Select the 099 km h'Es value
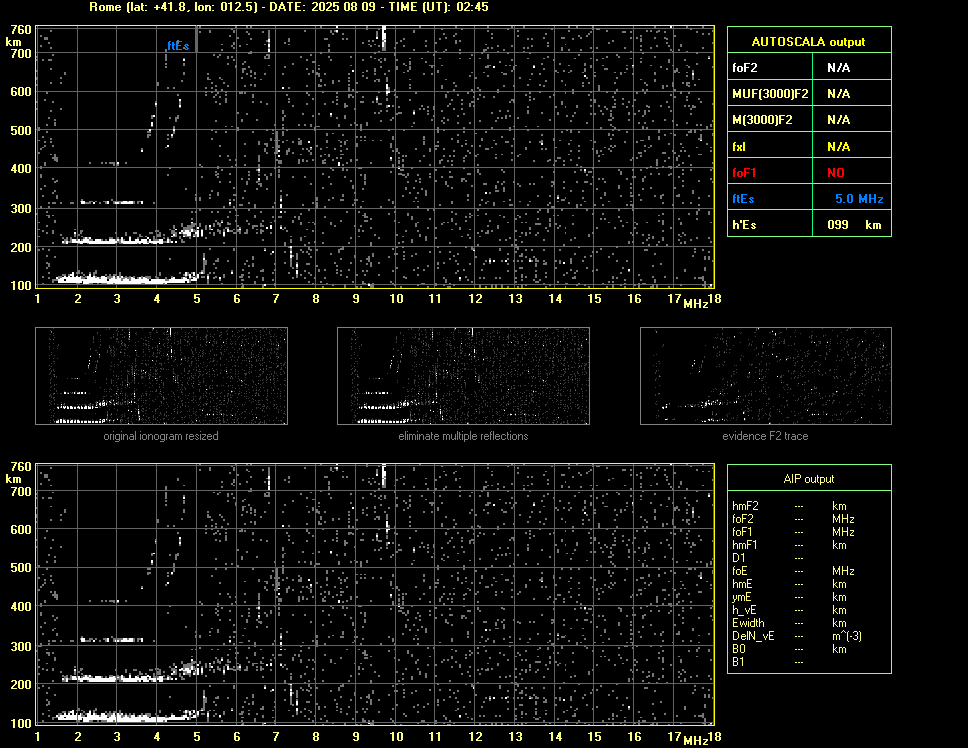 pyautogui.click(x=854, y=225)
